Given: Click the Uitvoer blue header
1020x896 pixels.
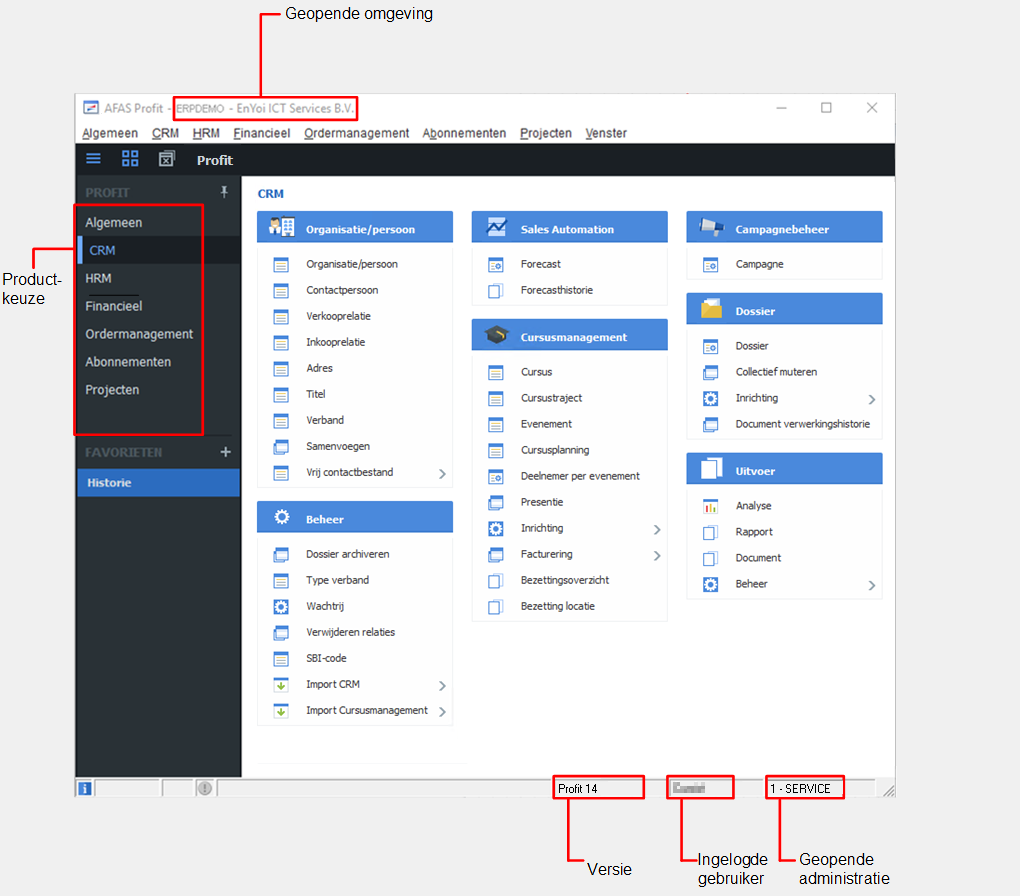Looking at the screenshot, I should [784, 468].
